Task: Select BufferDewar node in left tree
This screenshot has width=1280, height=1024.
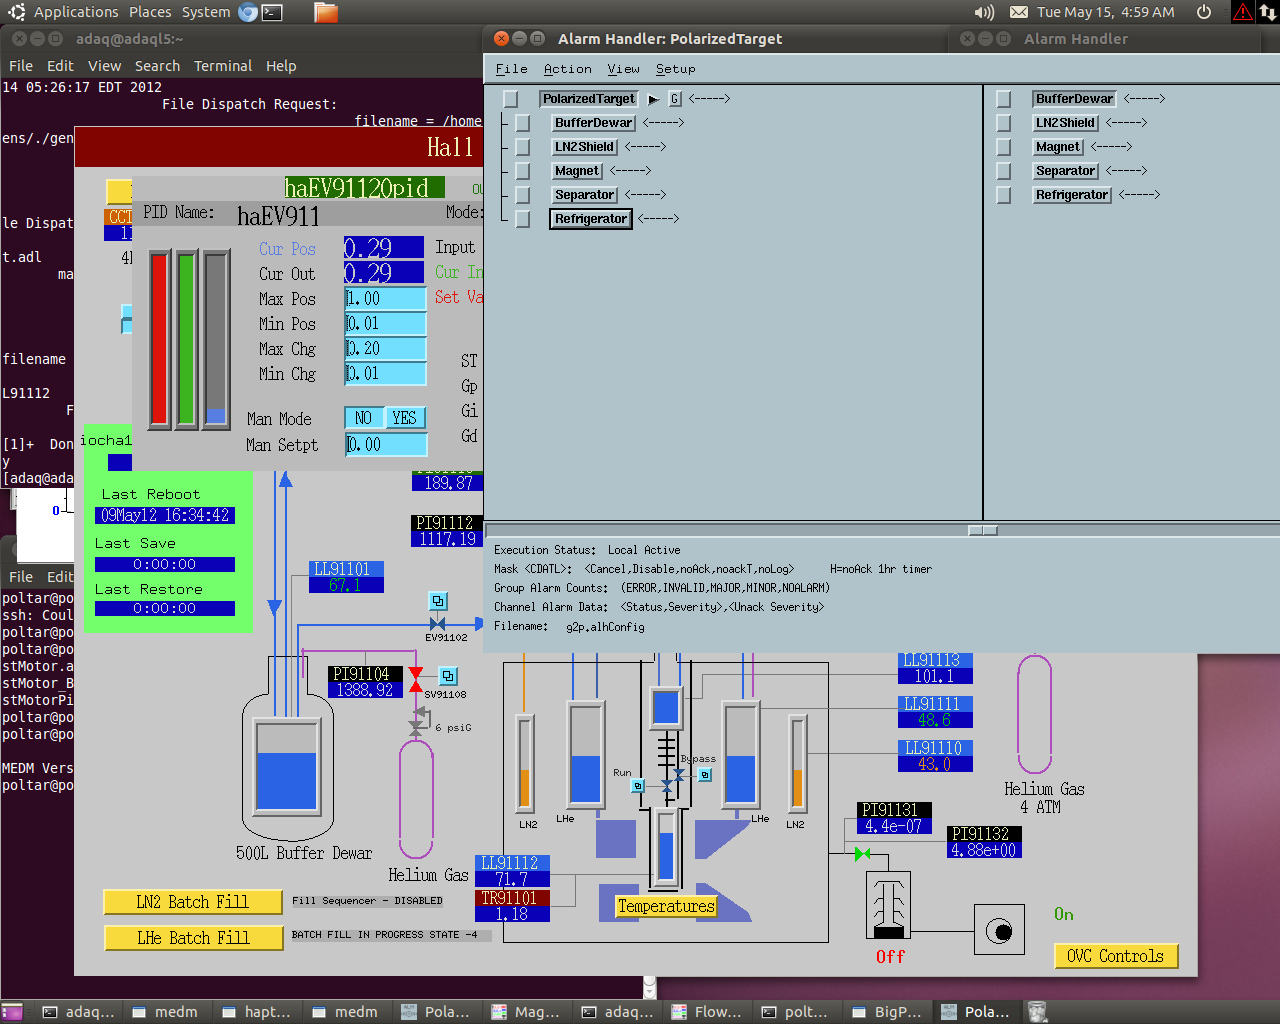Action: [x=594, y=123]
